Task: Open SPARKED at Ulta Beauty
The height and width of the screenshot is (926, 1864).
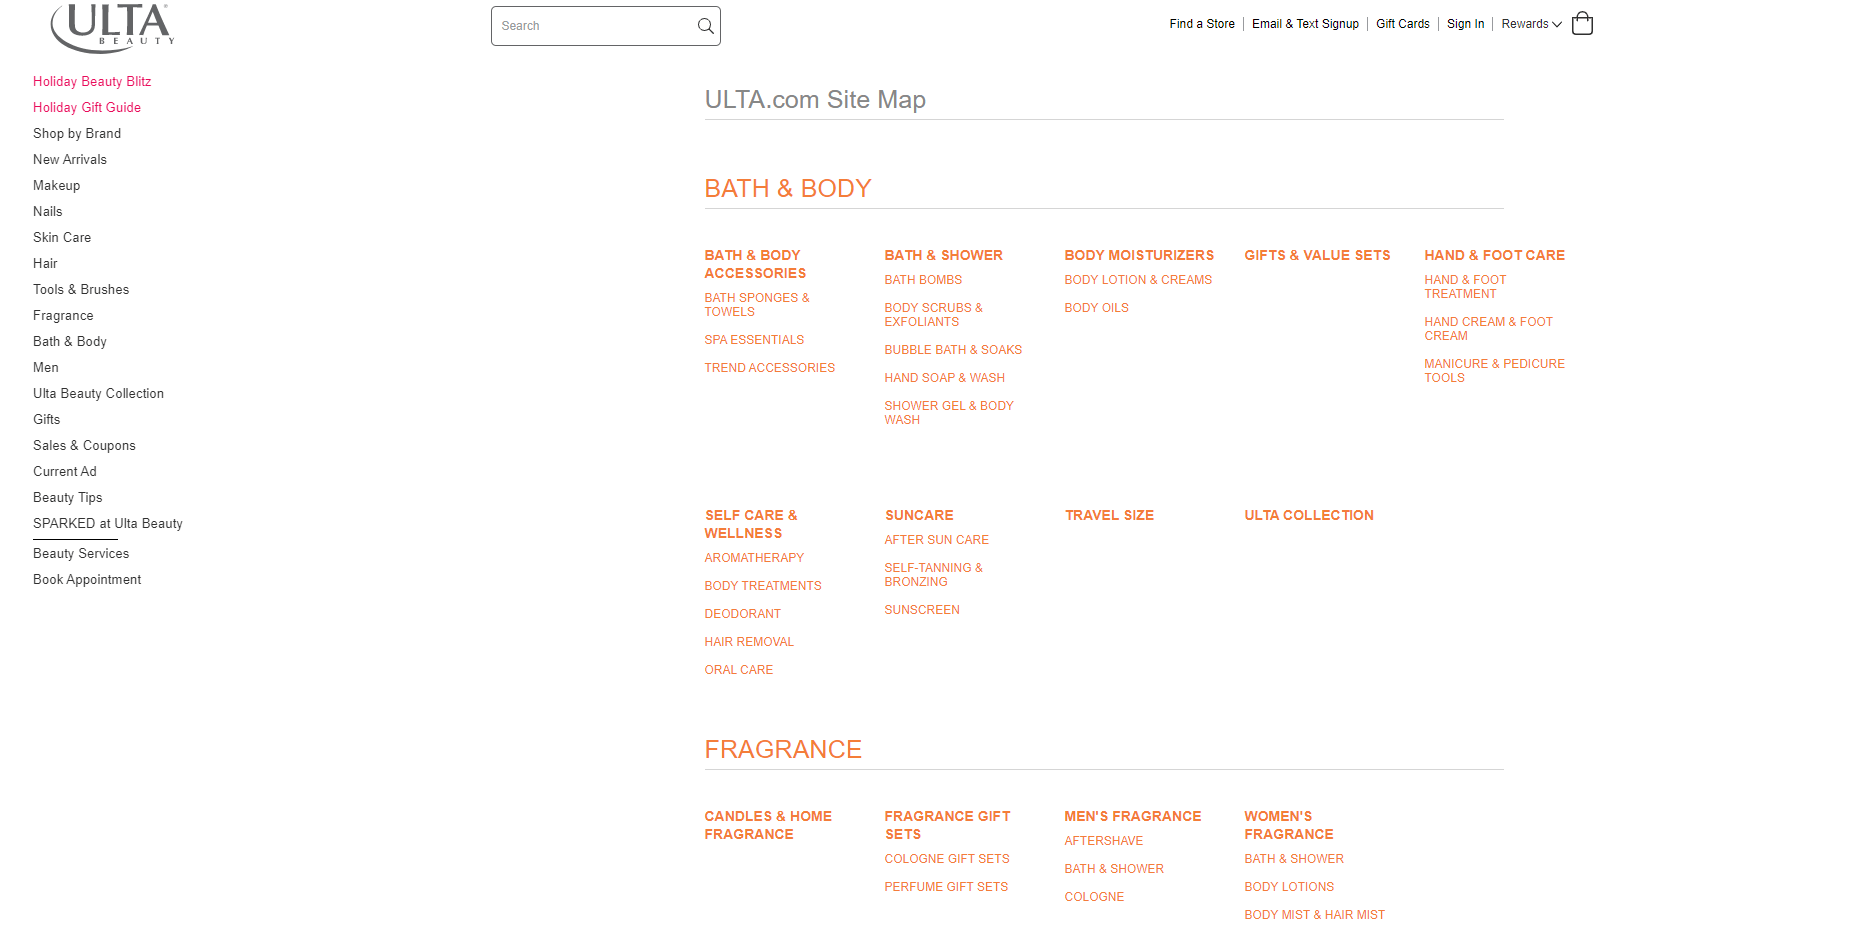Action: click(x=108, y=523)
